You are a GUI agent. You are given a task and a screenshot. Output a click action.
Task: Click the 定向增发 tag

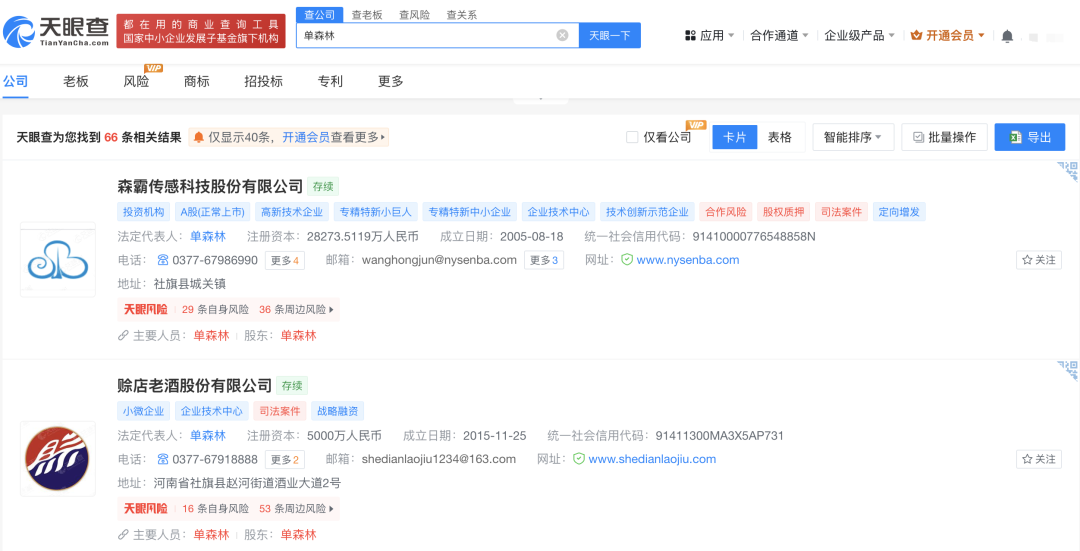(x=899, y=211)
